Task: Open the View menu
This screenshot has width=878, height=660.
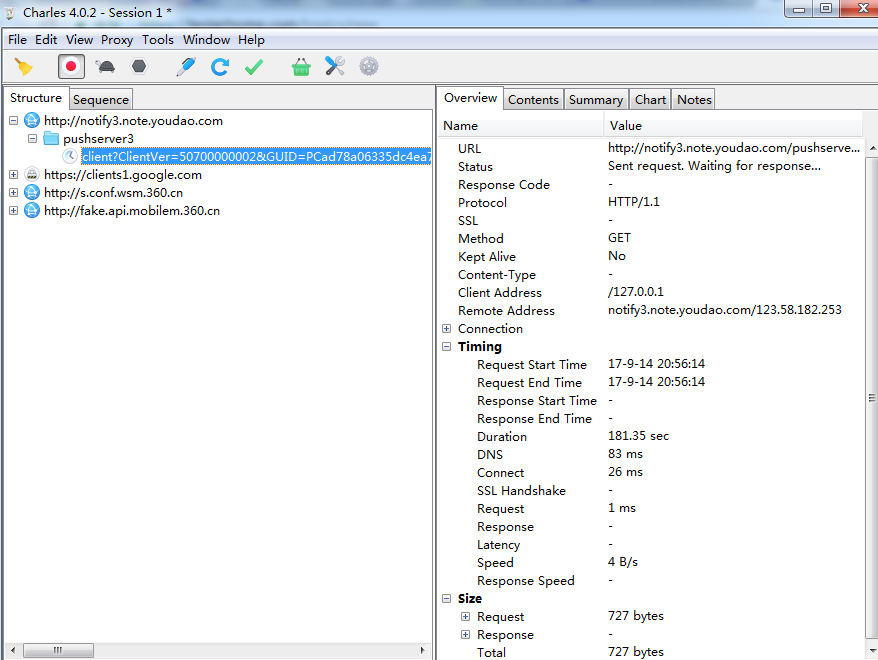Action: click(x=80, y=40)
